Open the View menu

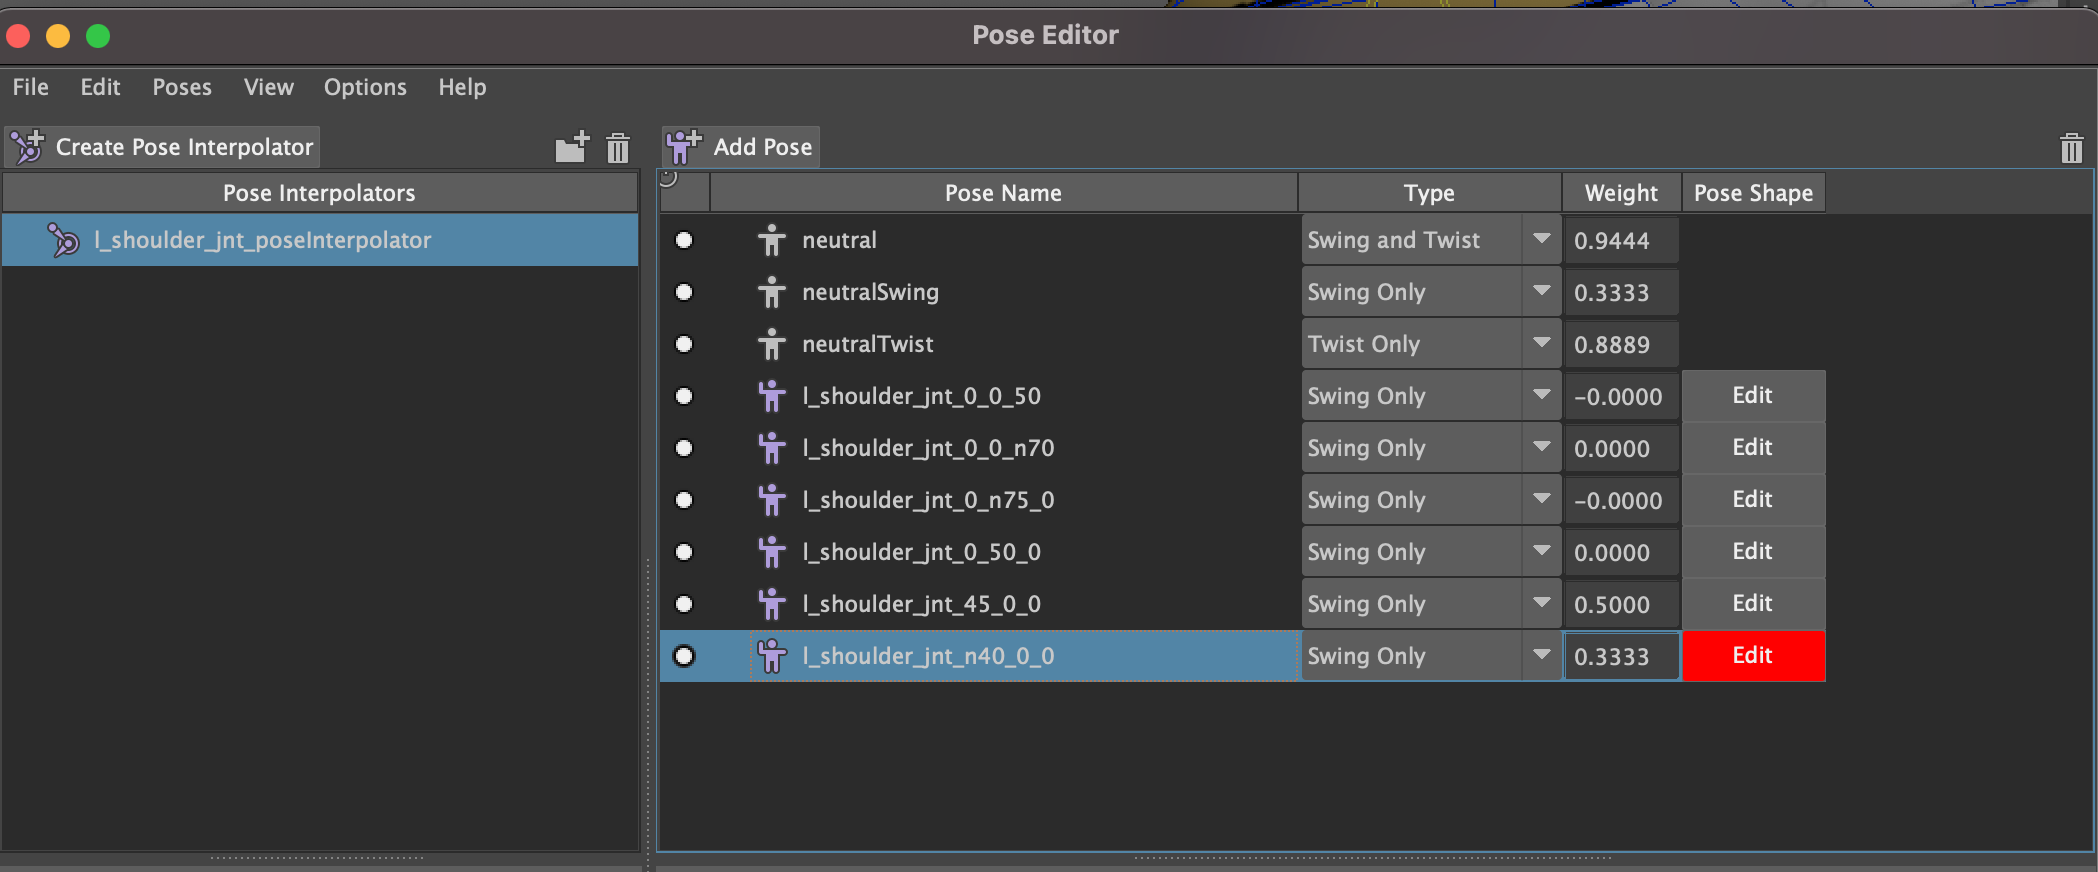point(269,87)
